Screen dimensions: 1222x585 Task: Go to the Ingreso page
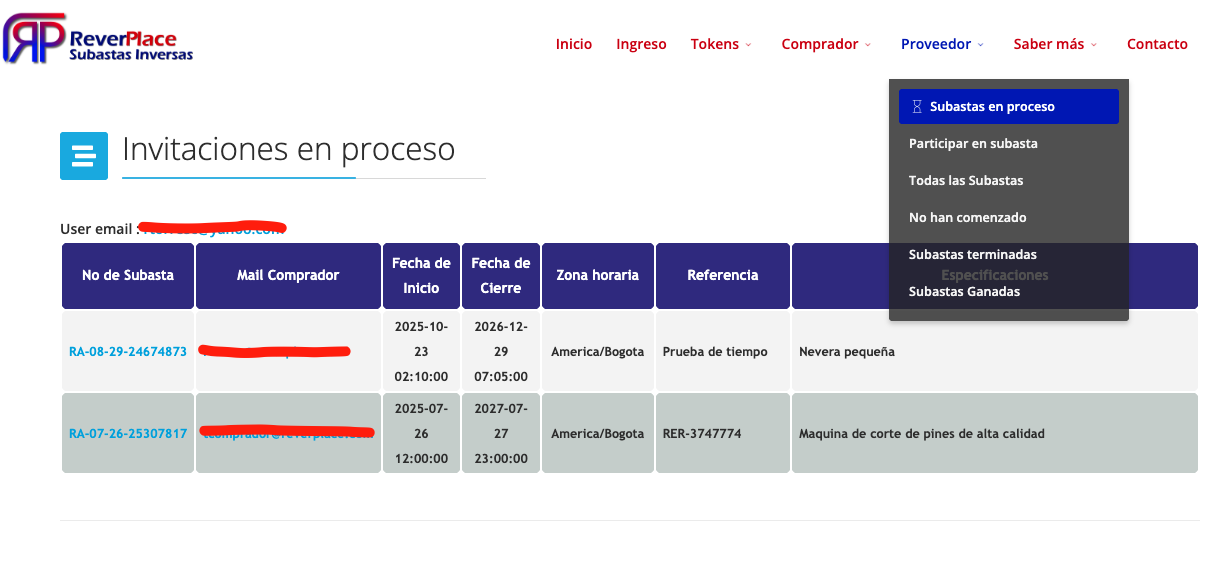(641, 44)
